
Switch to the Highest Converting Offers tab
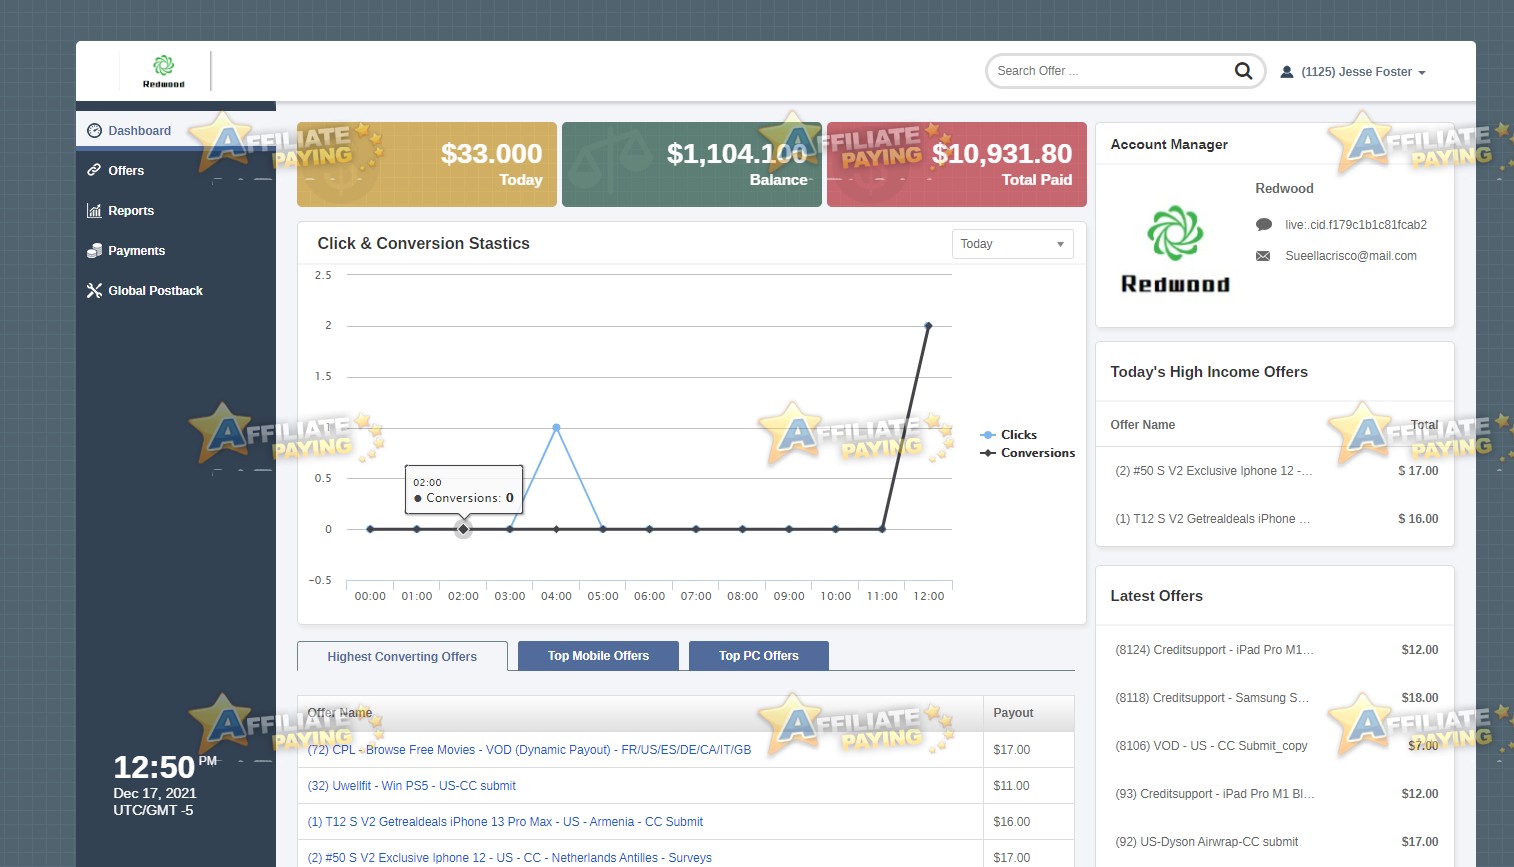(x=402, y=656)
